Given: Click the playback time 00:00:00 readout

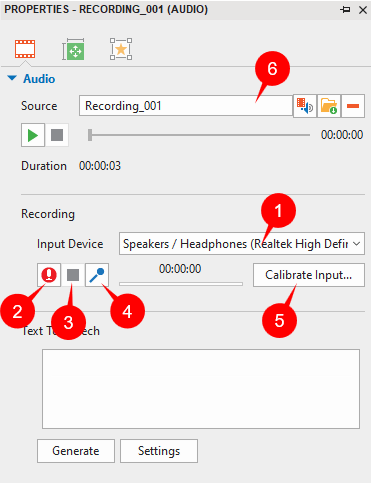Looking at the screenshot, I should pyautogui.click(x=342, y=135).
